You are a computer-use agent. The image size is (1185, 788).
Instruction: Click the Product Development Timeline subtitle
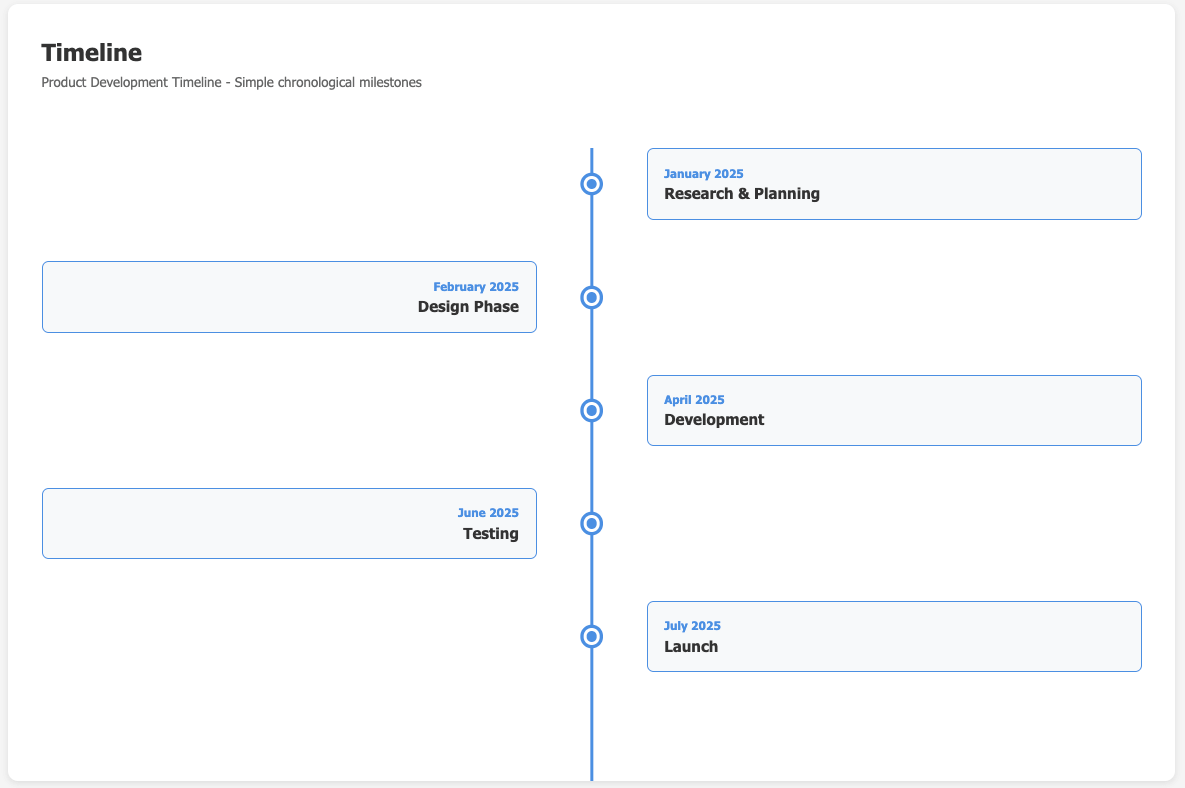230,82
